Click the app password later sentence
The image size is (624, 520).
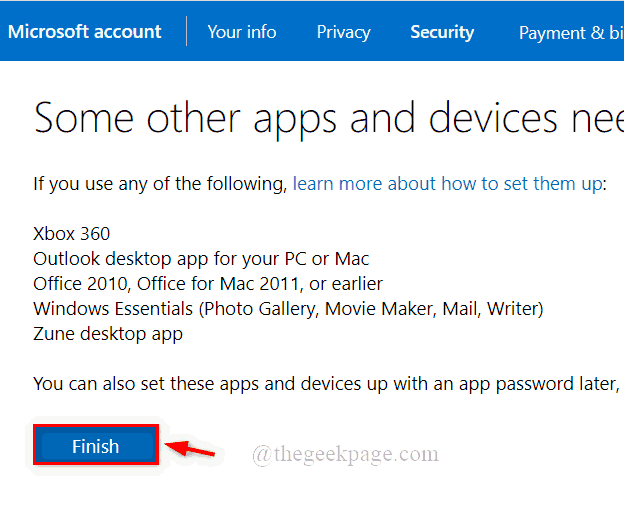(320, 384)
